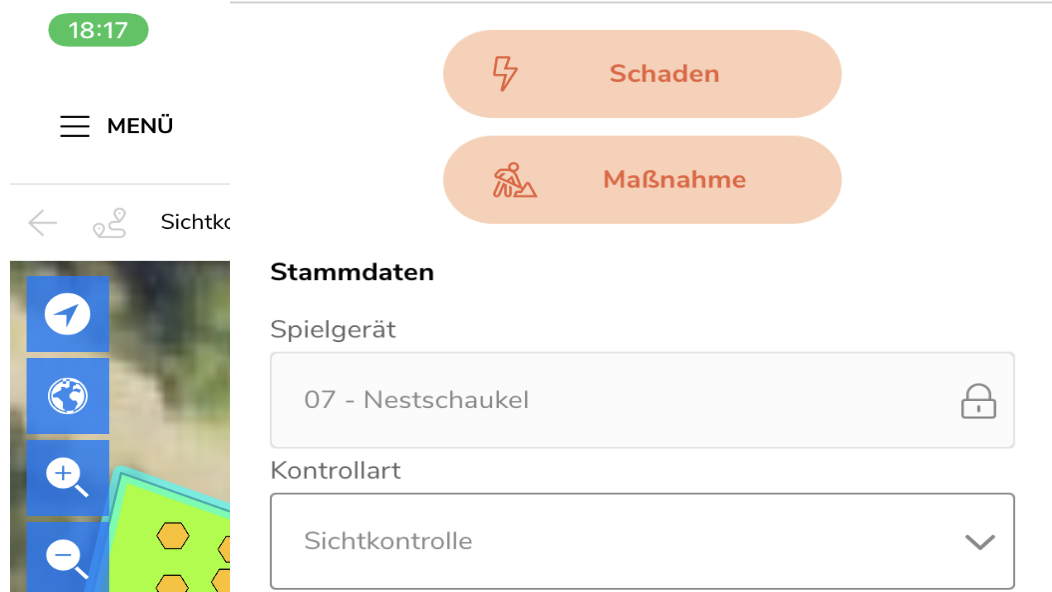Screen dimensions: 1052x592
Task: Zoom out on the map
Action: point(67,557)
